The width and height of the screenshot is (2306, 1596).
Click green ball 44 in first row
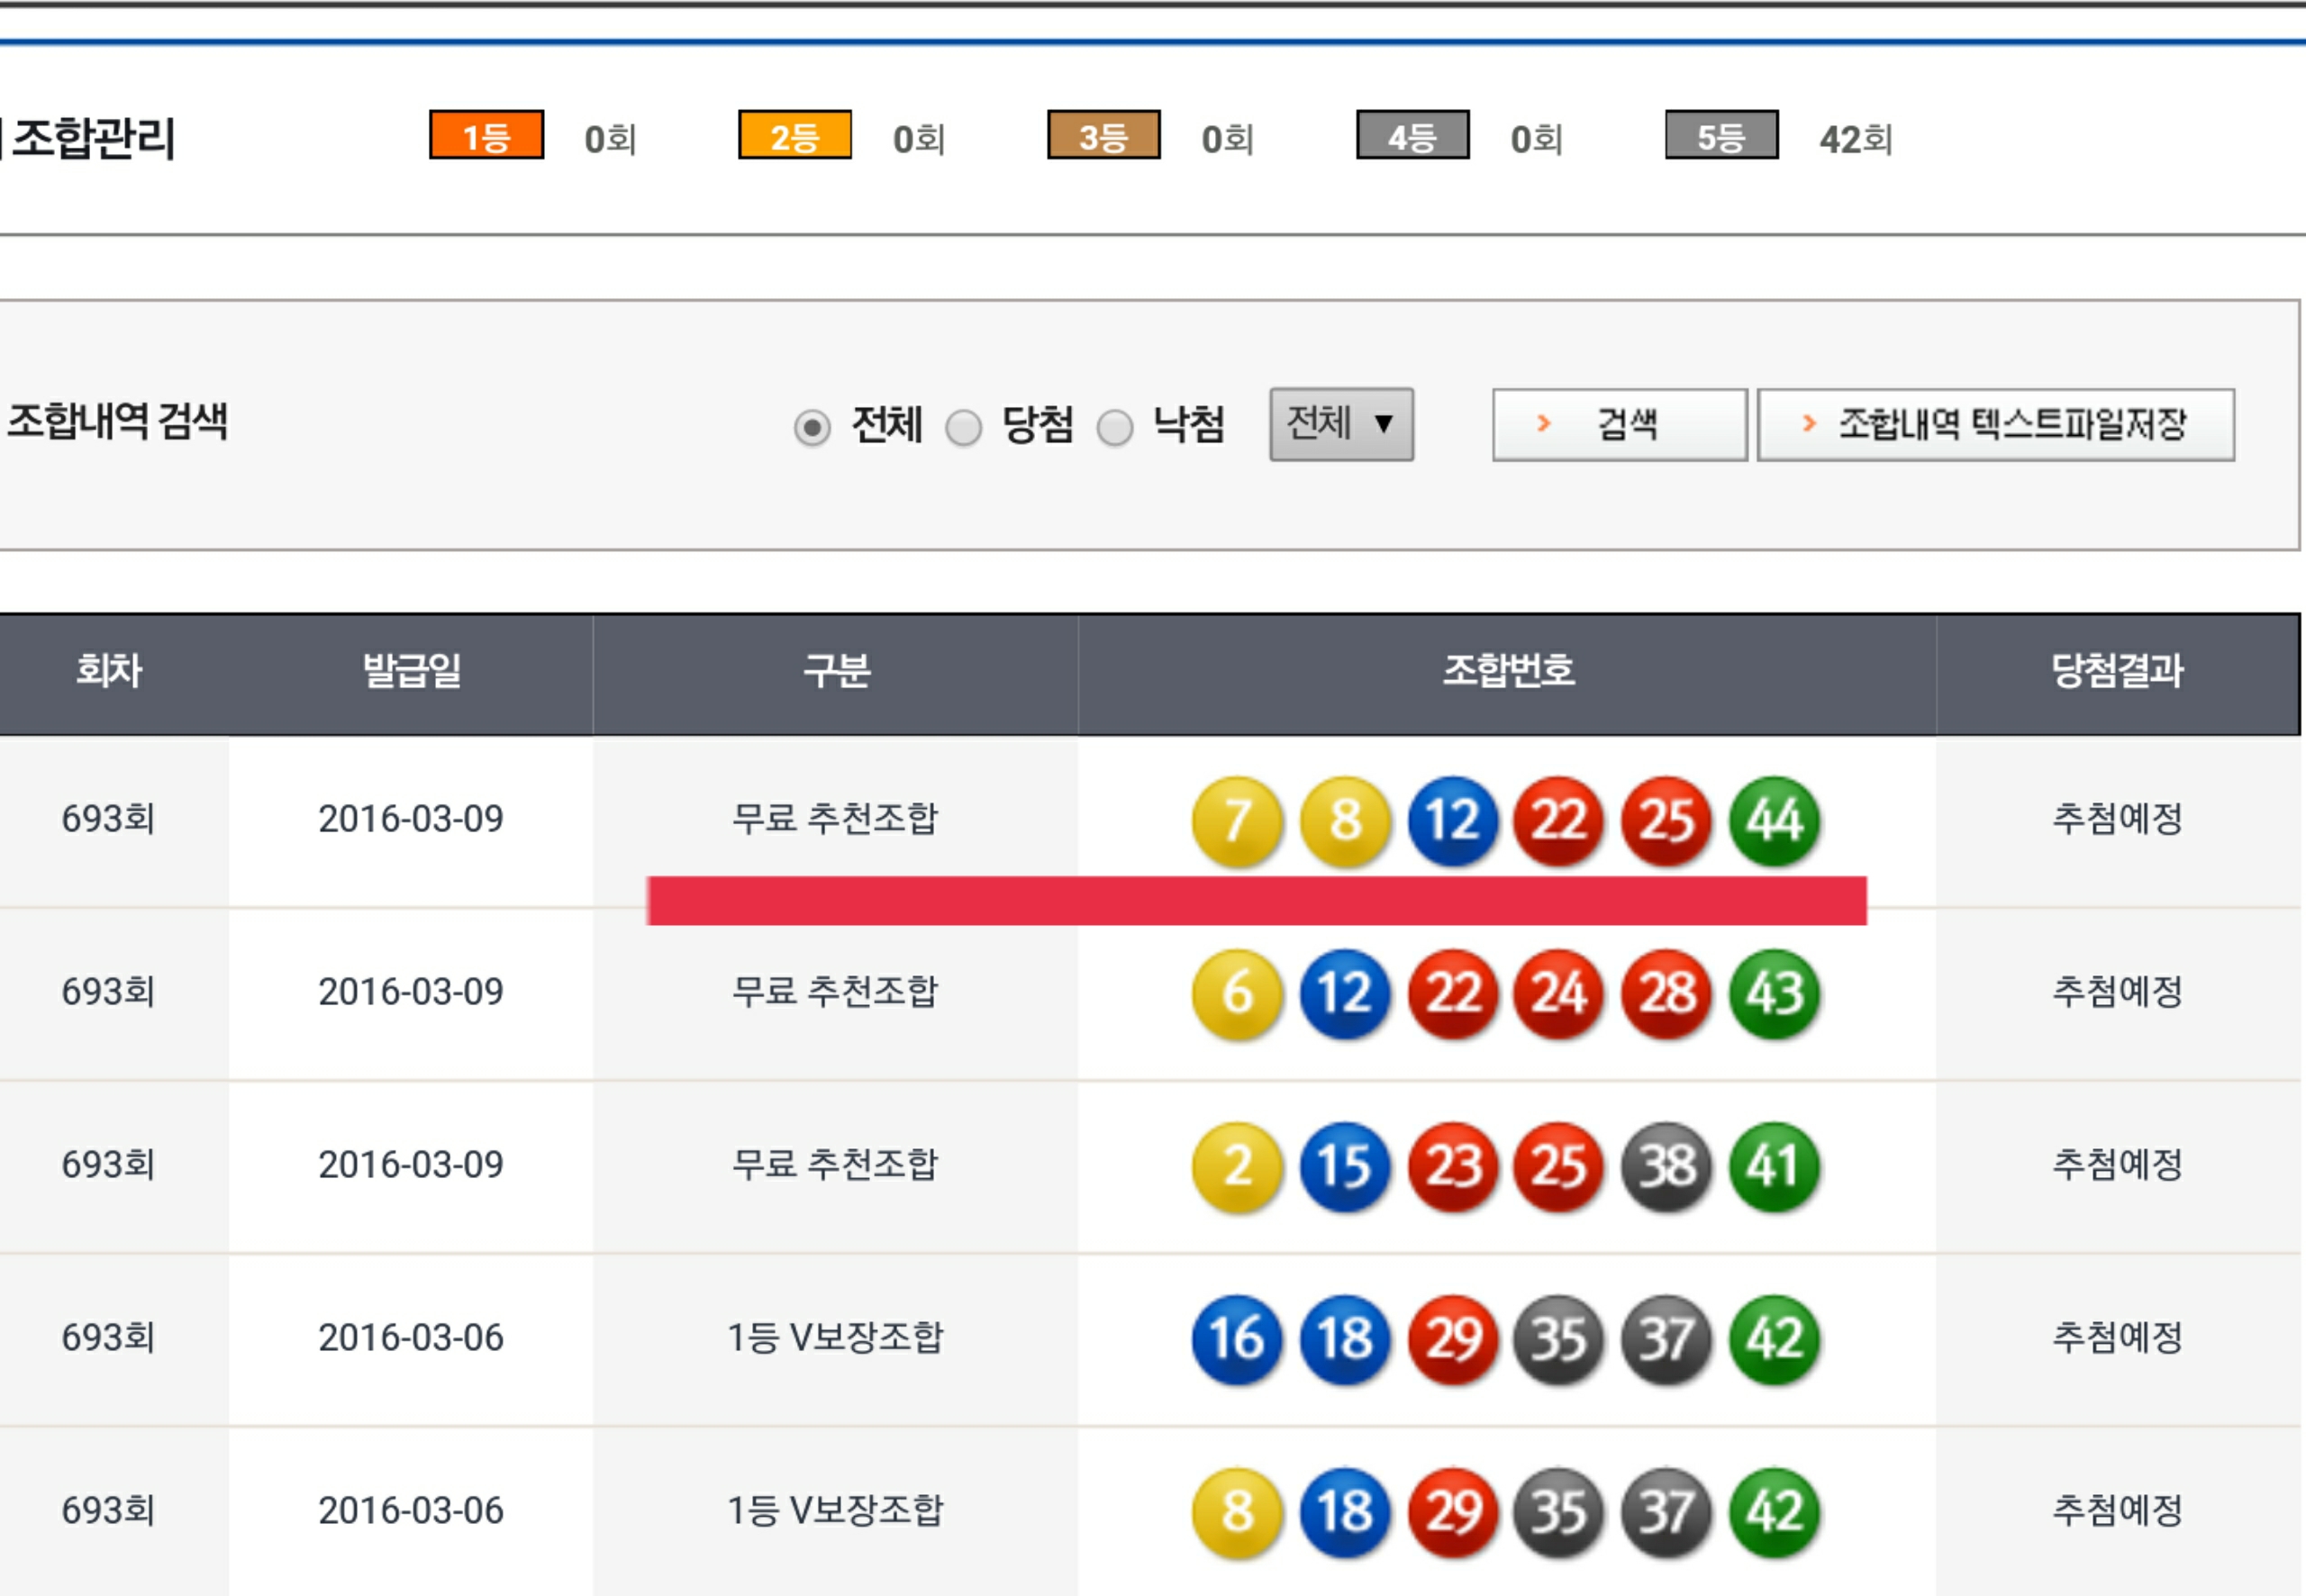pos(1774,820)
